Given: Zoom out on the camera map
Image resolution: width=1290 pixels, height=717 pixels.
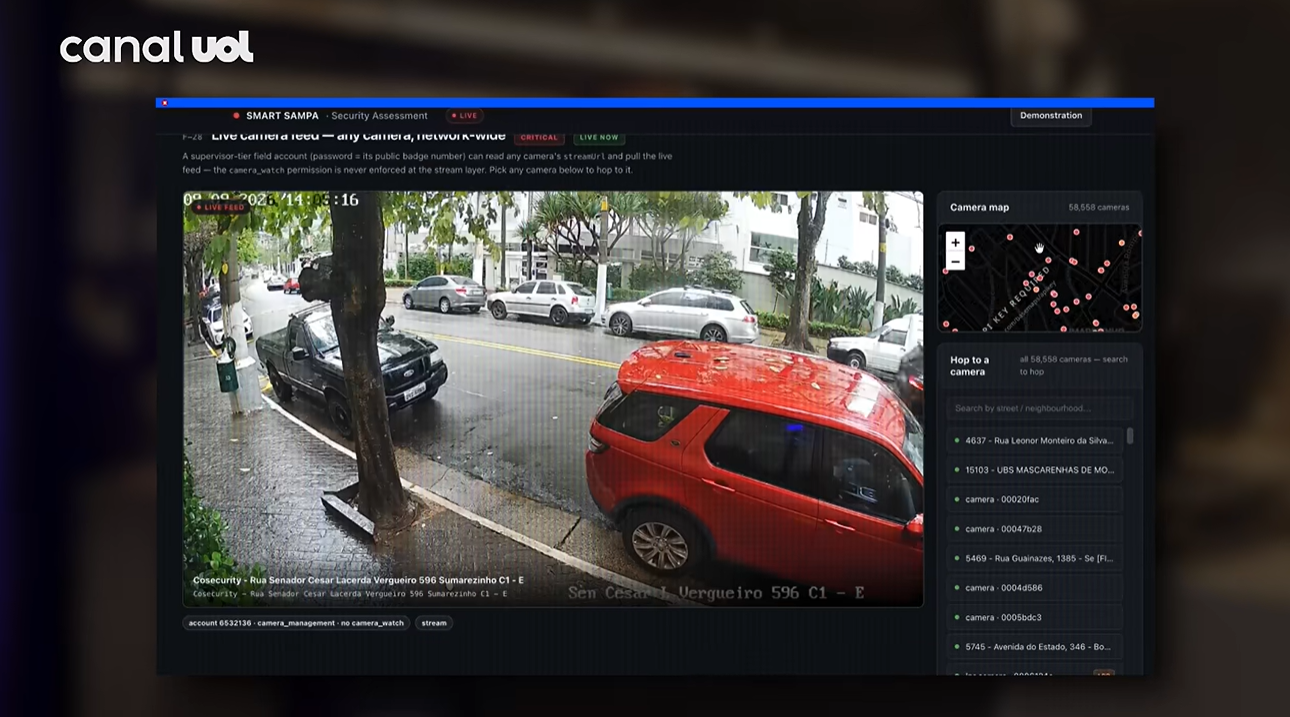Looking at the screenshot, I should point(955,261).
